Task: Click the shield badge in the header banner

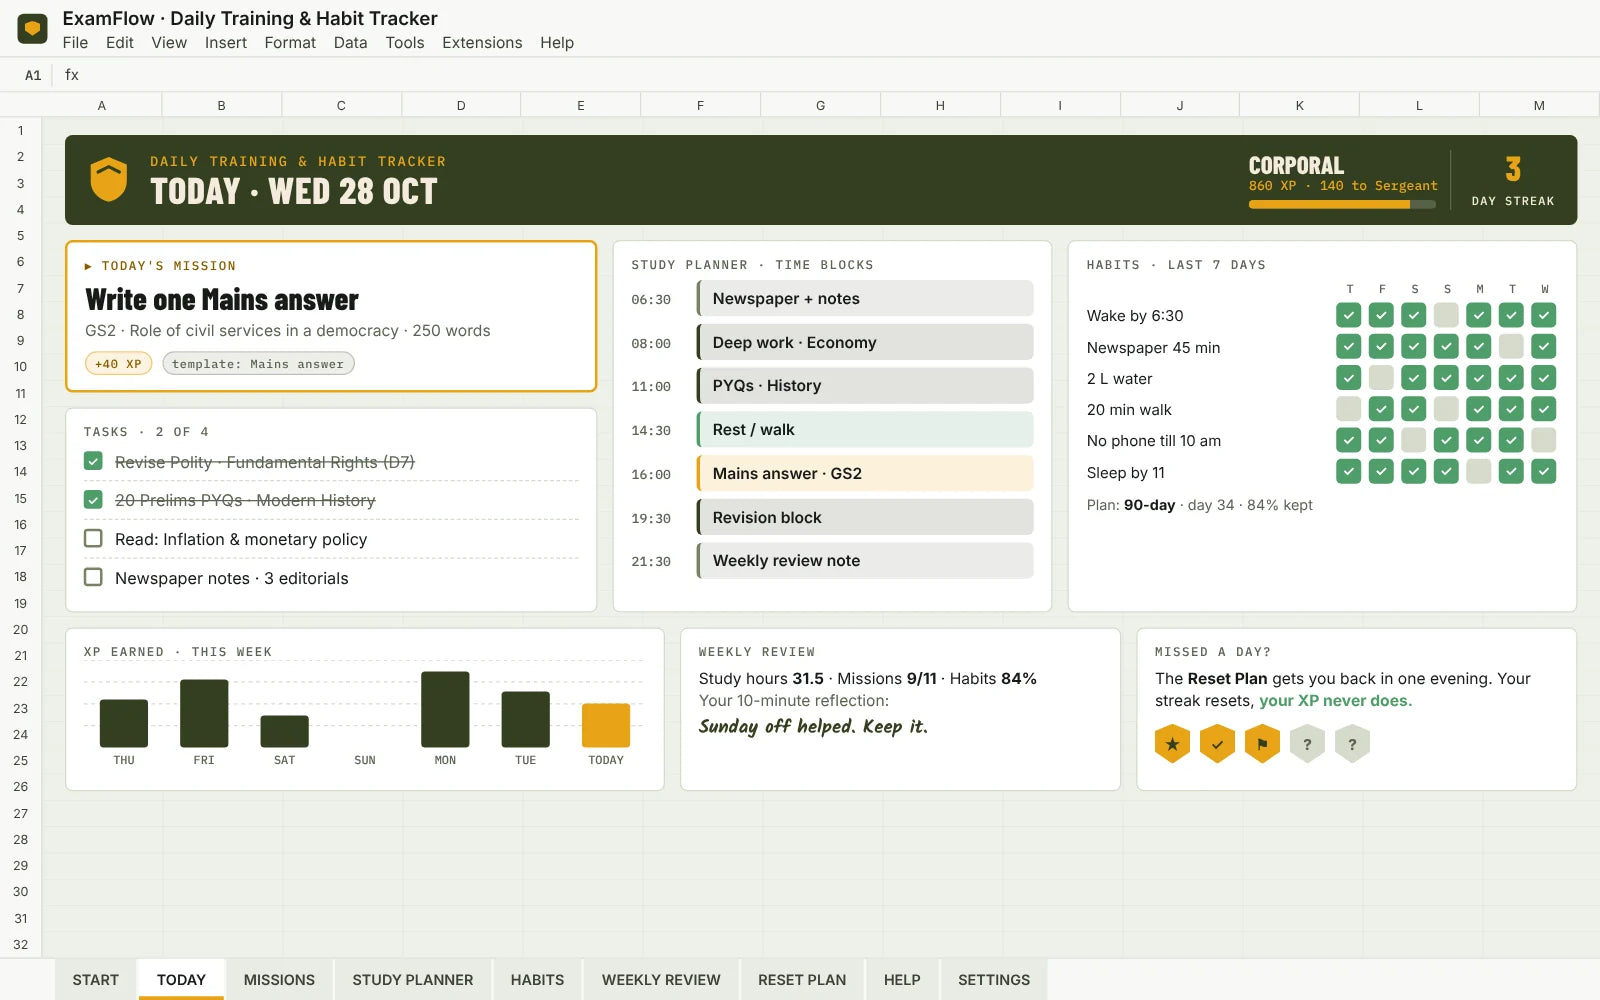Action: click(109, 180)
